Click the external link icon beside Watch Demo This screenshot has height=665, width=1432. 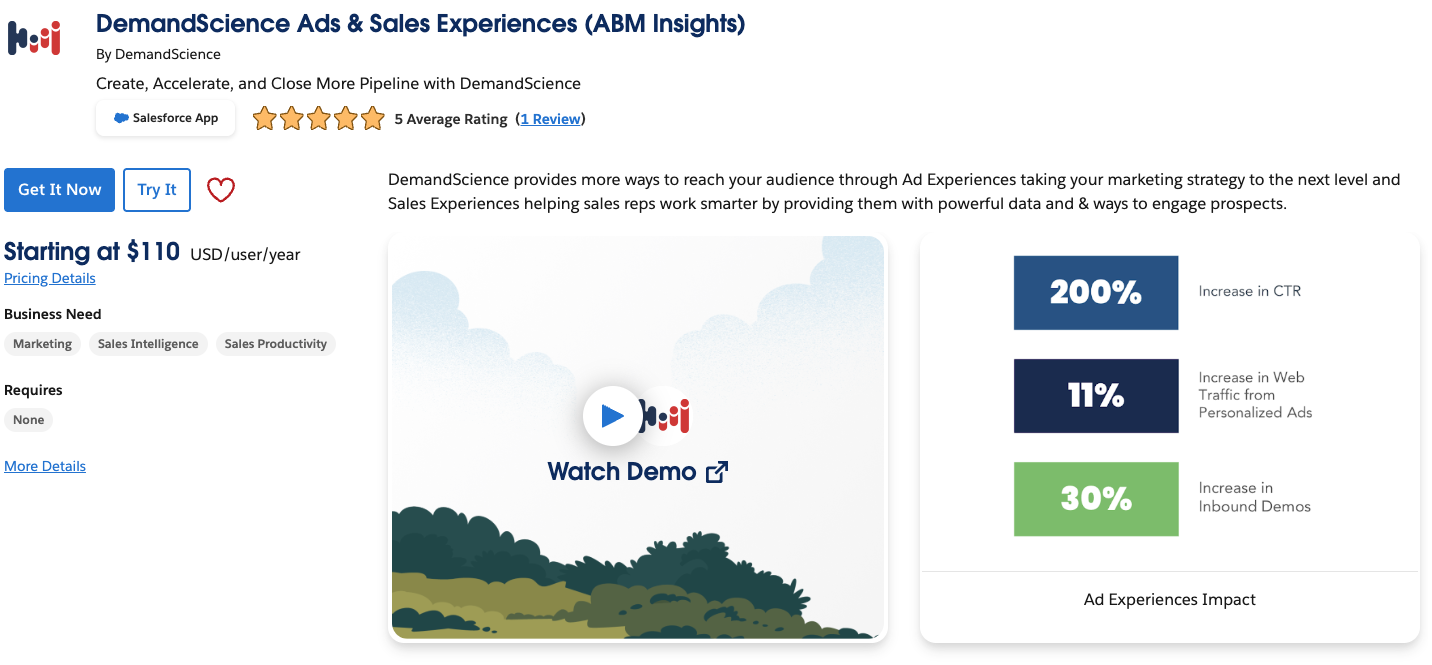(x=717, y=472)
